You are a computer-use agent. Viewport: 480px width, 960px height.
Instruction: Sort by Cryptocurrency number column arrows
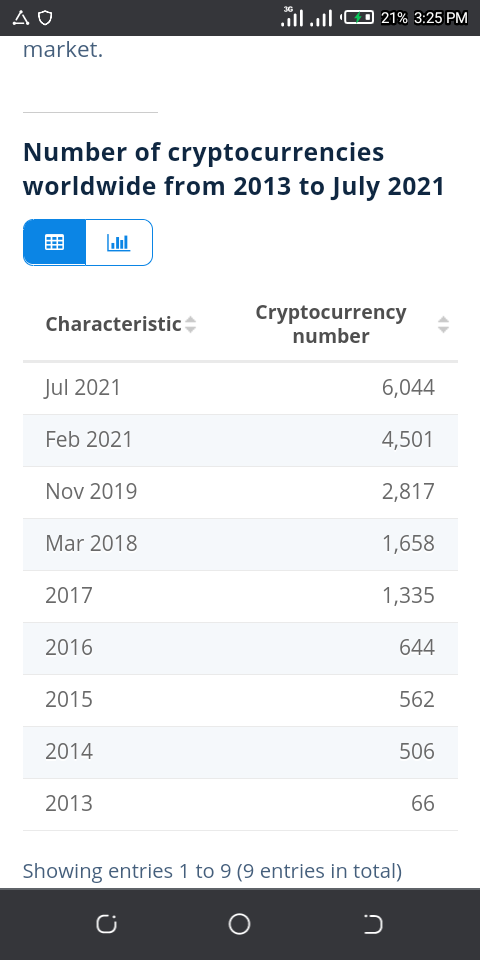(443, 324)
